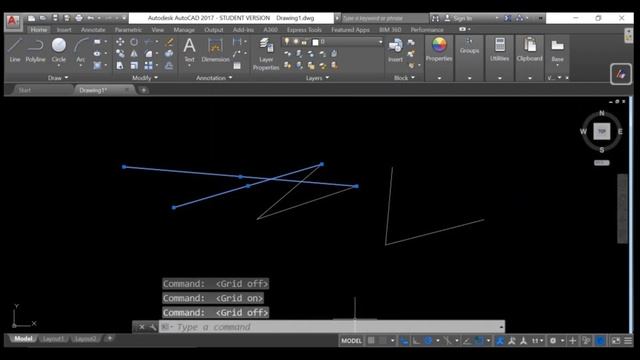This screenshot has width=640, height=360.
Task: Expand the Layers panel
Action: [317, 78]
